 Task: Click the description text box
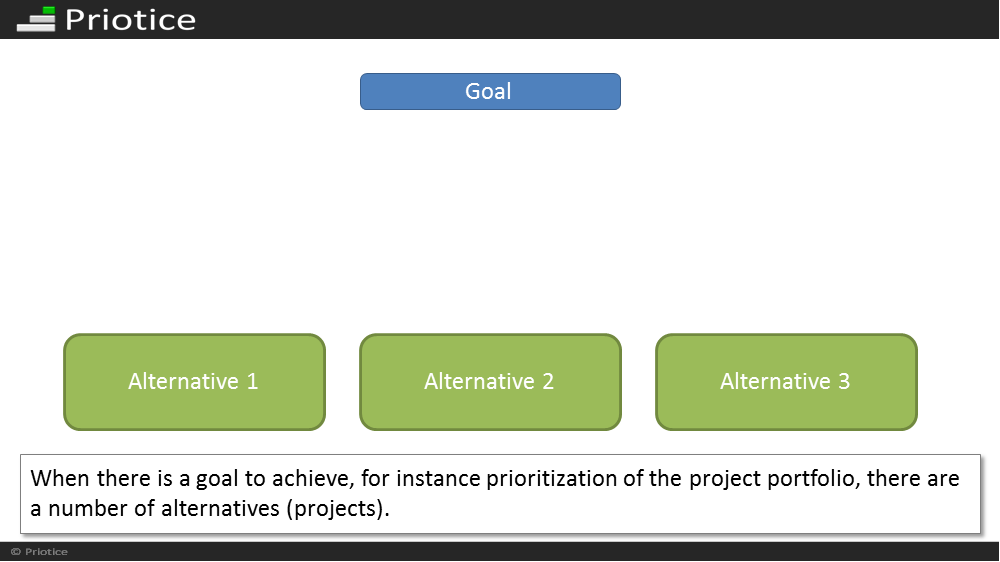coord(500,494)
